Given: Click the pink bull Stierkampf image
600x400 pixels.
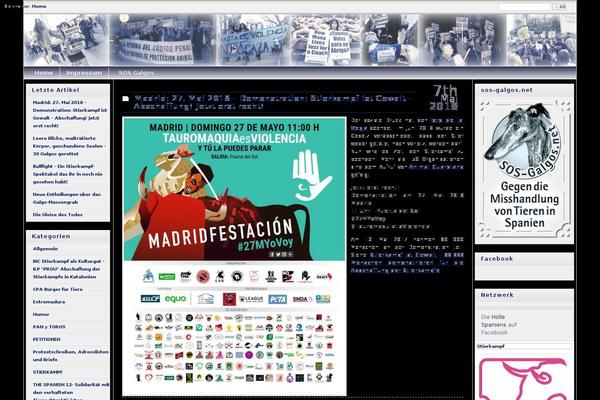Looking at the screenshot, I should [x=524, y=379].
